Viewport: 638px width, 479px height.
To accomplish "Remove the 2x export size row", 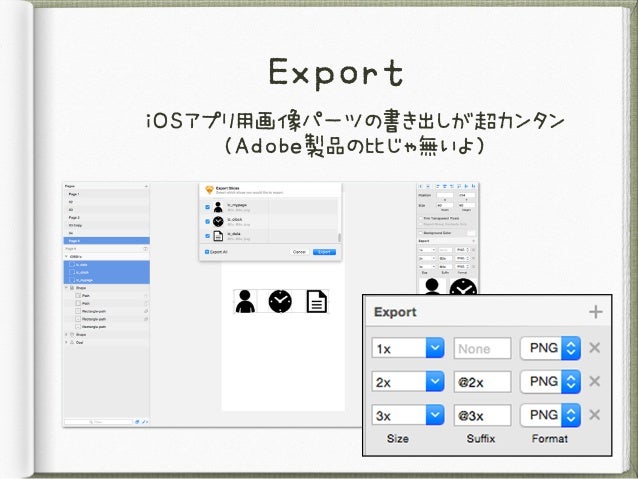I will pos(595,381).
